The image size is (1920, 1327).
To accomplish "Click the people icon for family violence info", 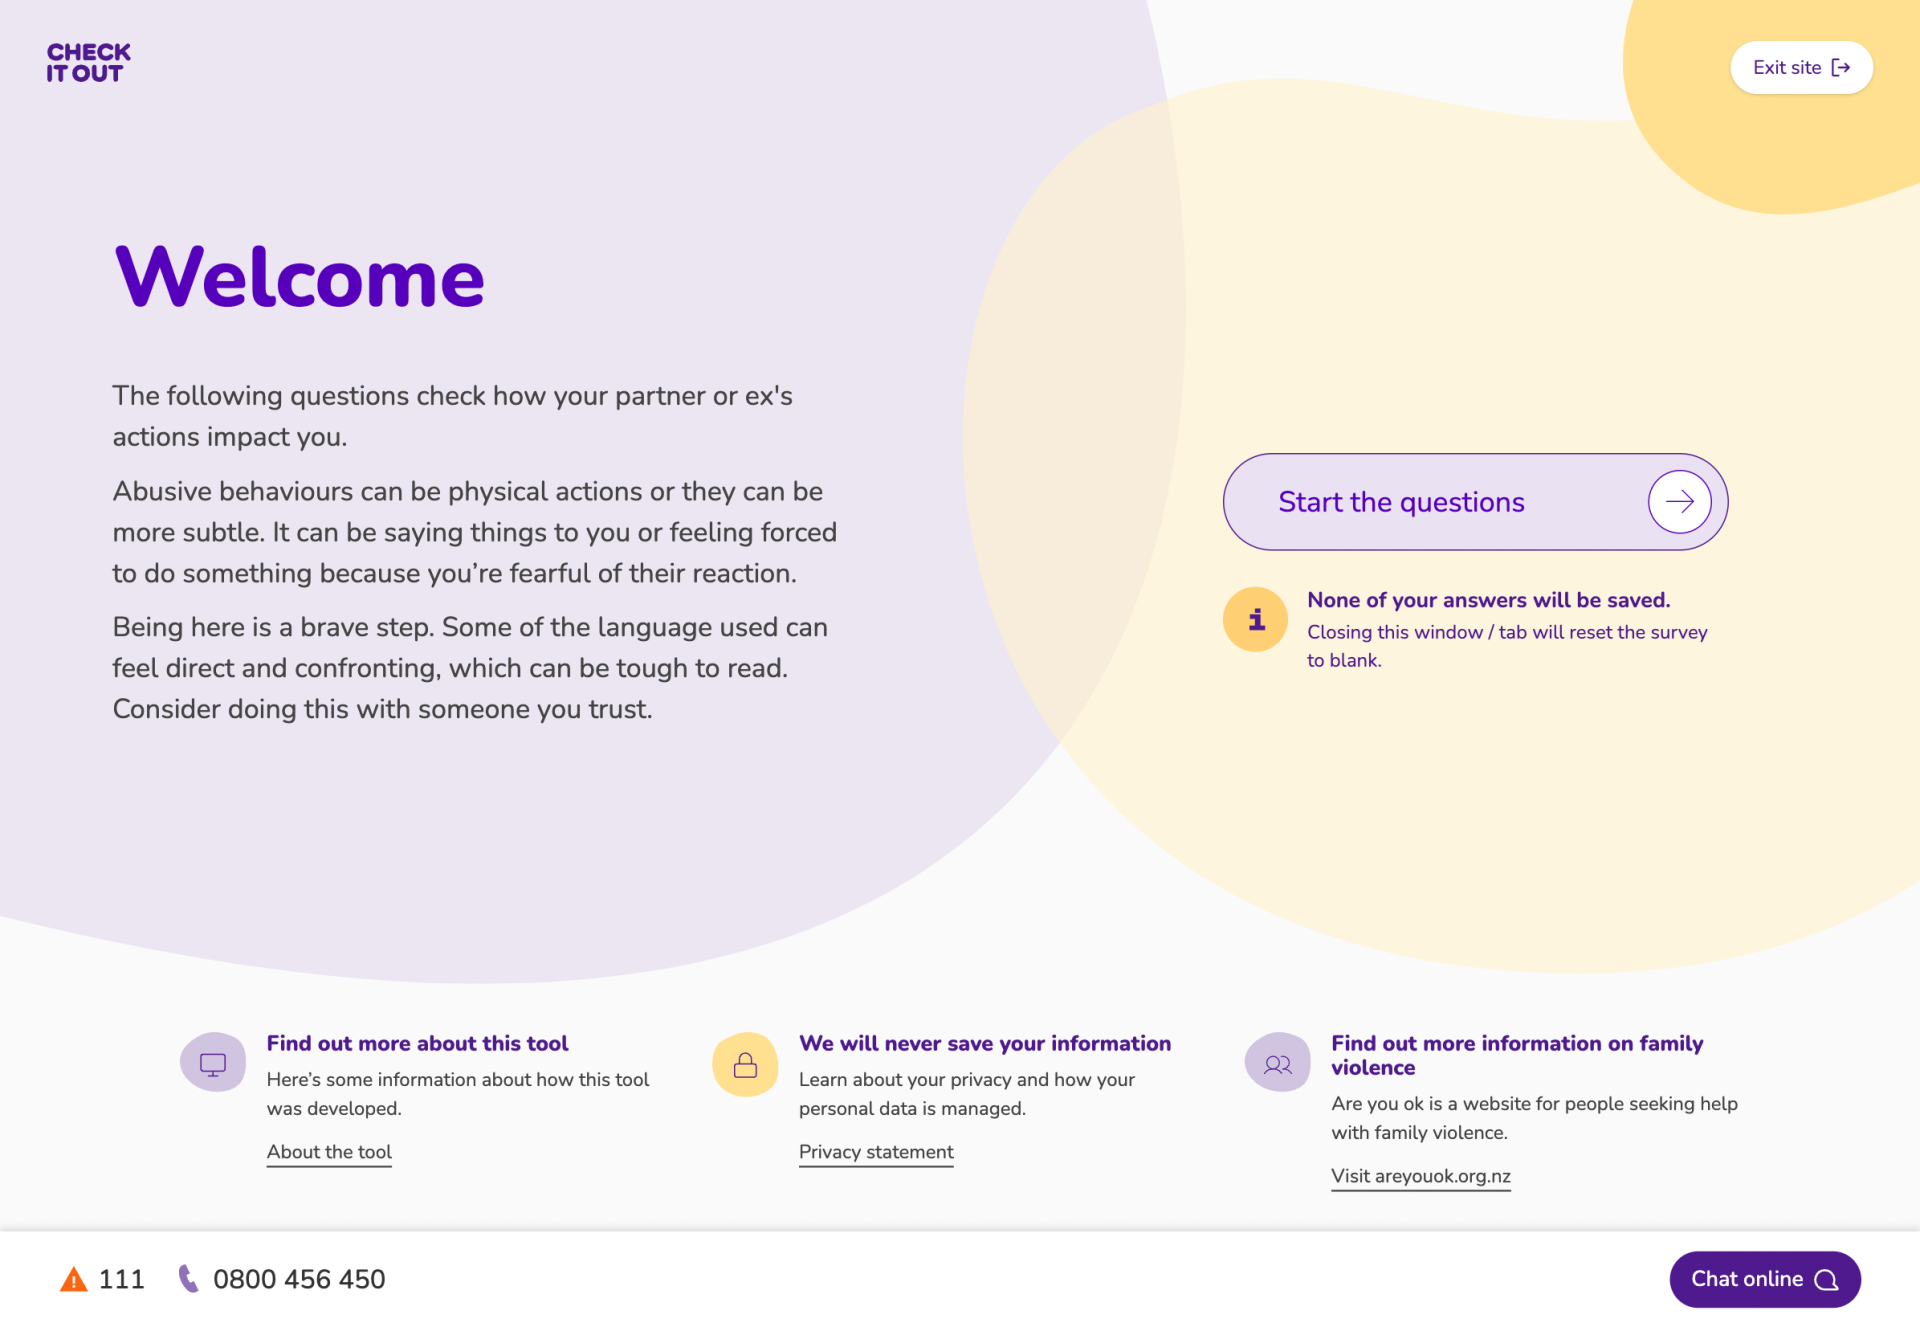I will point(1277,1064).
